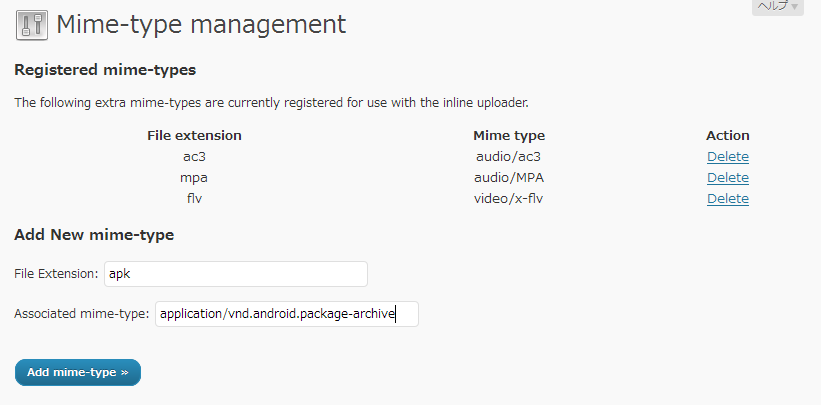The width and height of the screenshot is (821, 405).
Task: Click the Associated mime-type field label
Action: (82, 314)
